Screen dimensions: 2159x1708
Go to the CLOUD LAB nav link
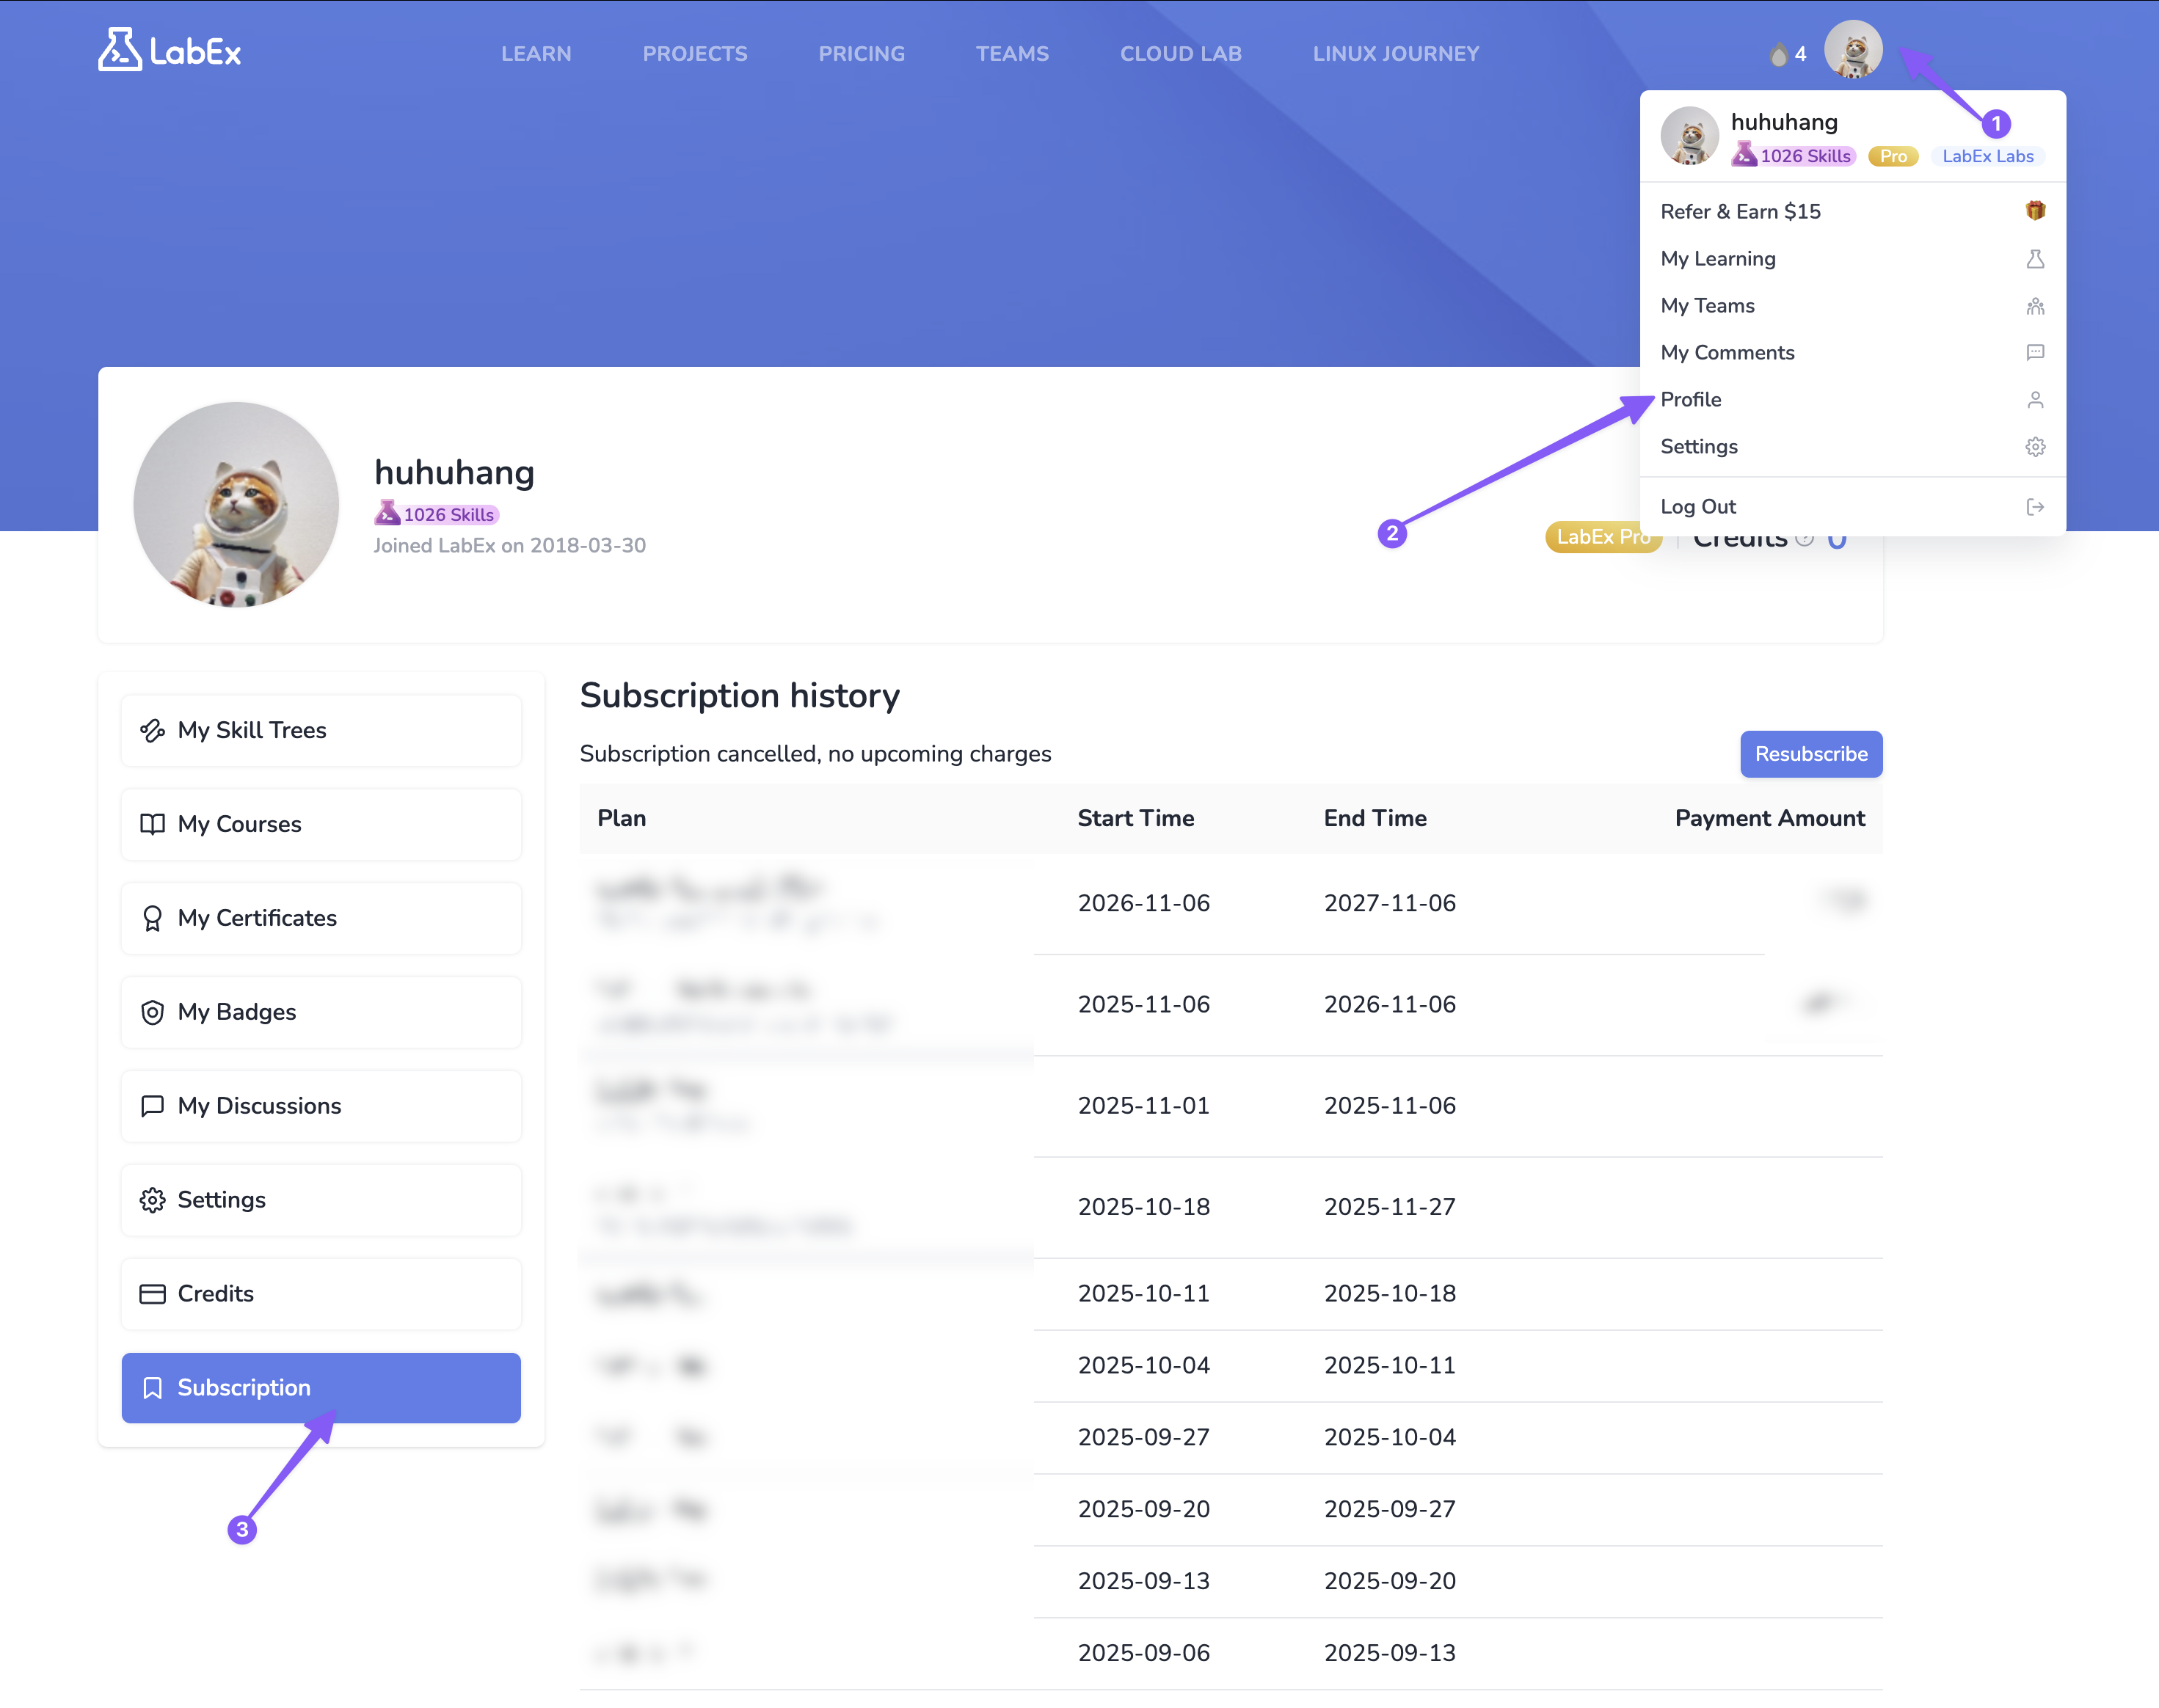1180,54
